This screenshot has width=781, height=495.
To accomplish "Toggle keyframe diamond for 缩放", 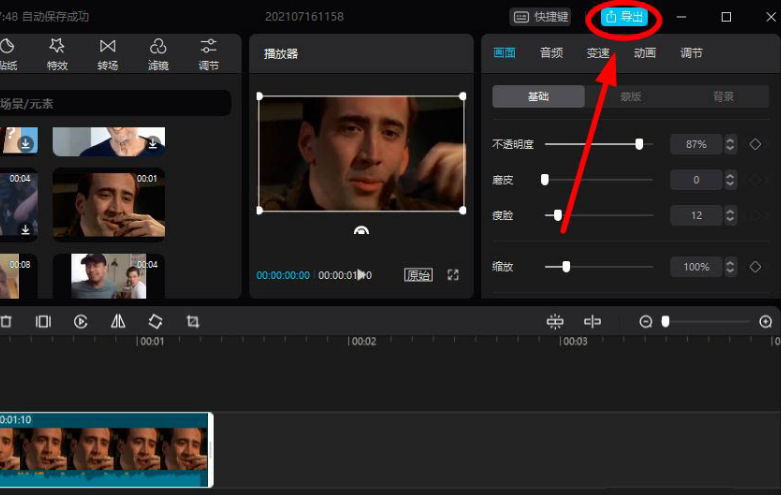I will click(x=755, y=267).
